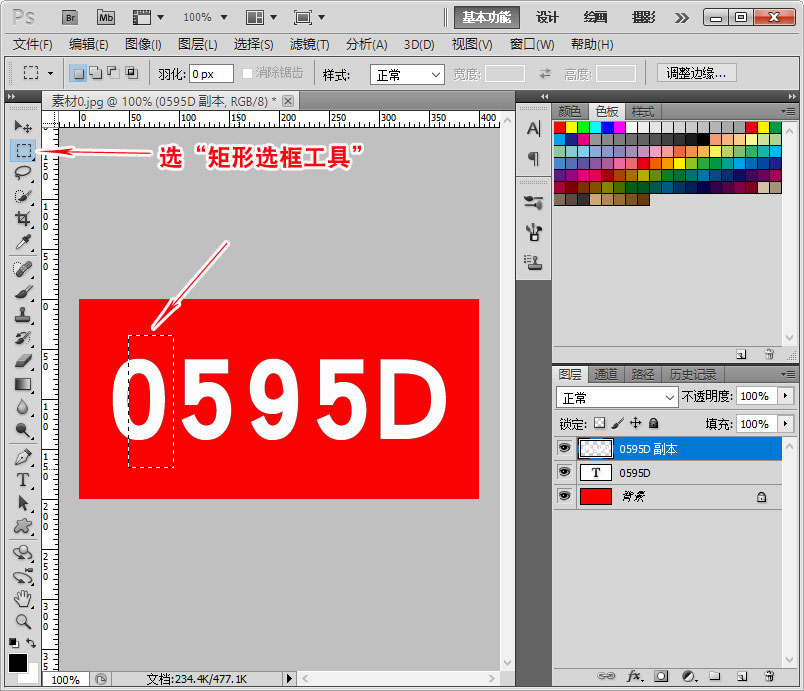
Task: Toggle lock transparent pixels
Action: tap(599, 423)
